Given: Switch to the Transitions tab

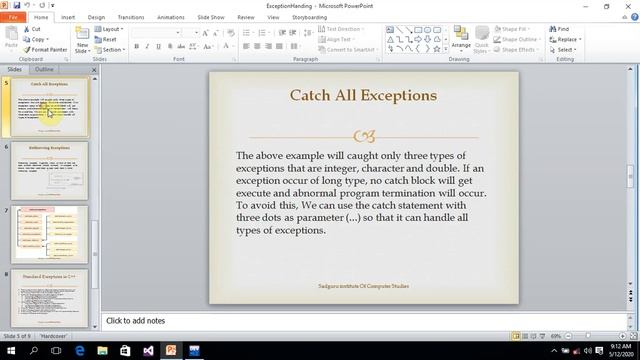Looking at the screenshot, I should pos(131,17).
